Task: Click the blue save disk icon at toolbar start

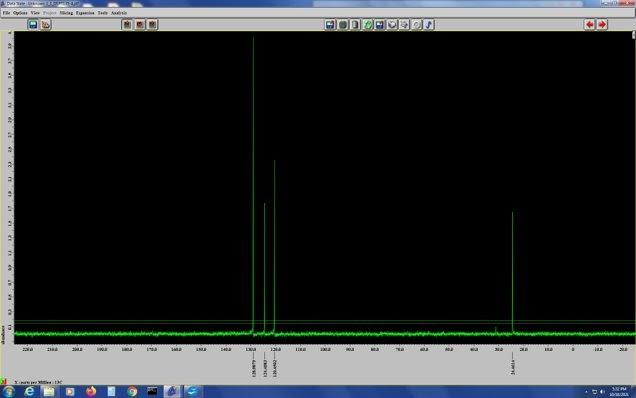Action: tap(33, 25)
